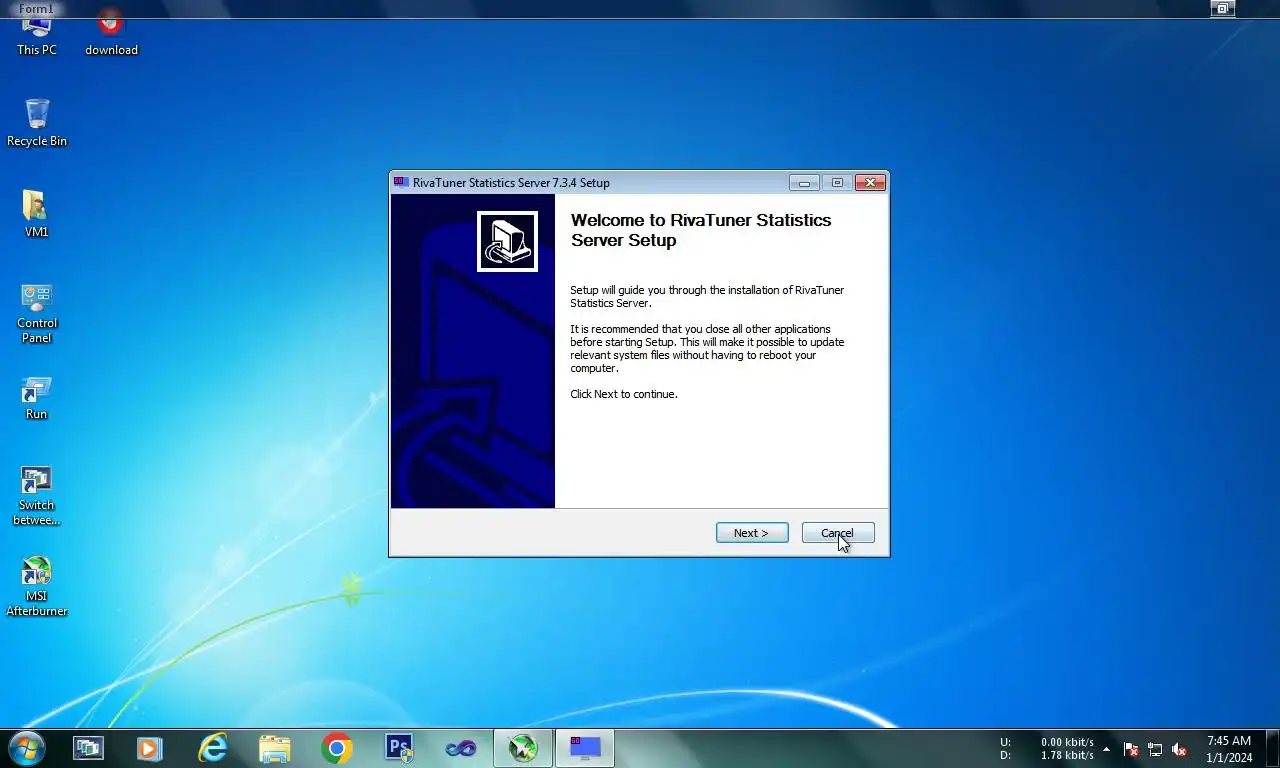Open the media player taskbar icon
Image resolution: width=1280 pixels, height=768 pixels.
point(150,748)
